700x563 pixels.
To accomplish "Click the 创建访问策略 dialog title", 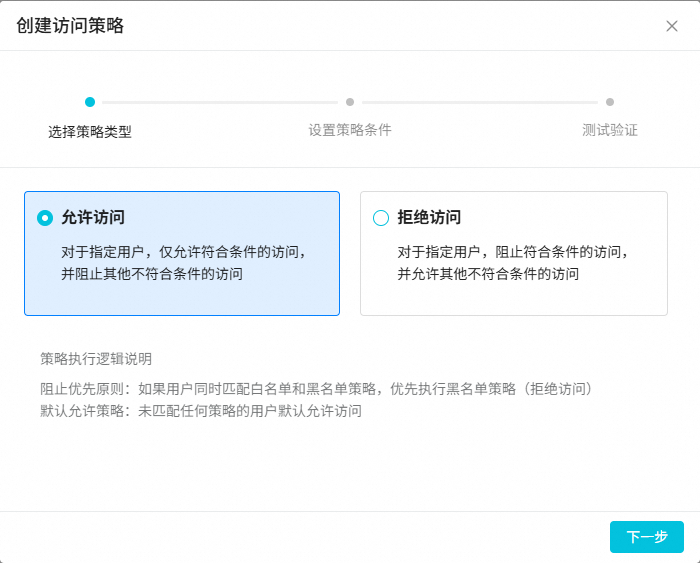I will [70, 26].
